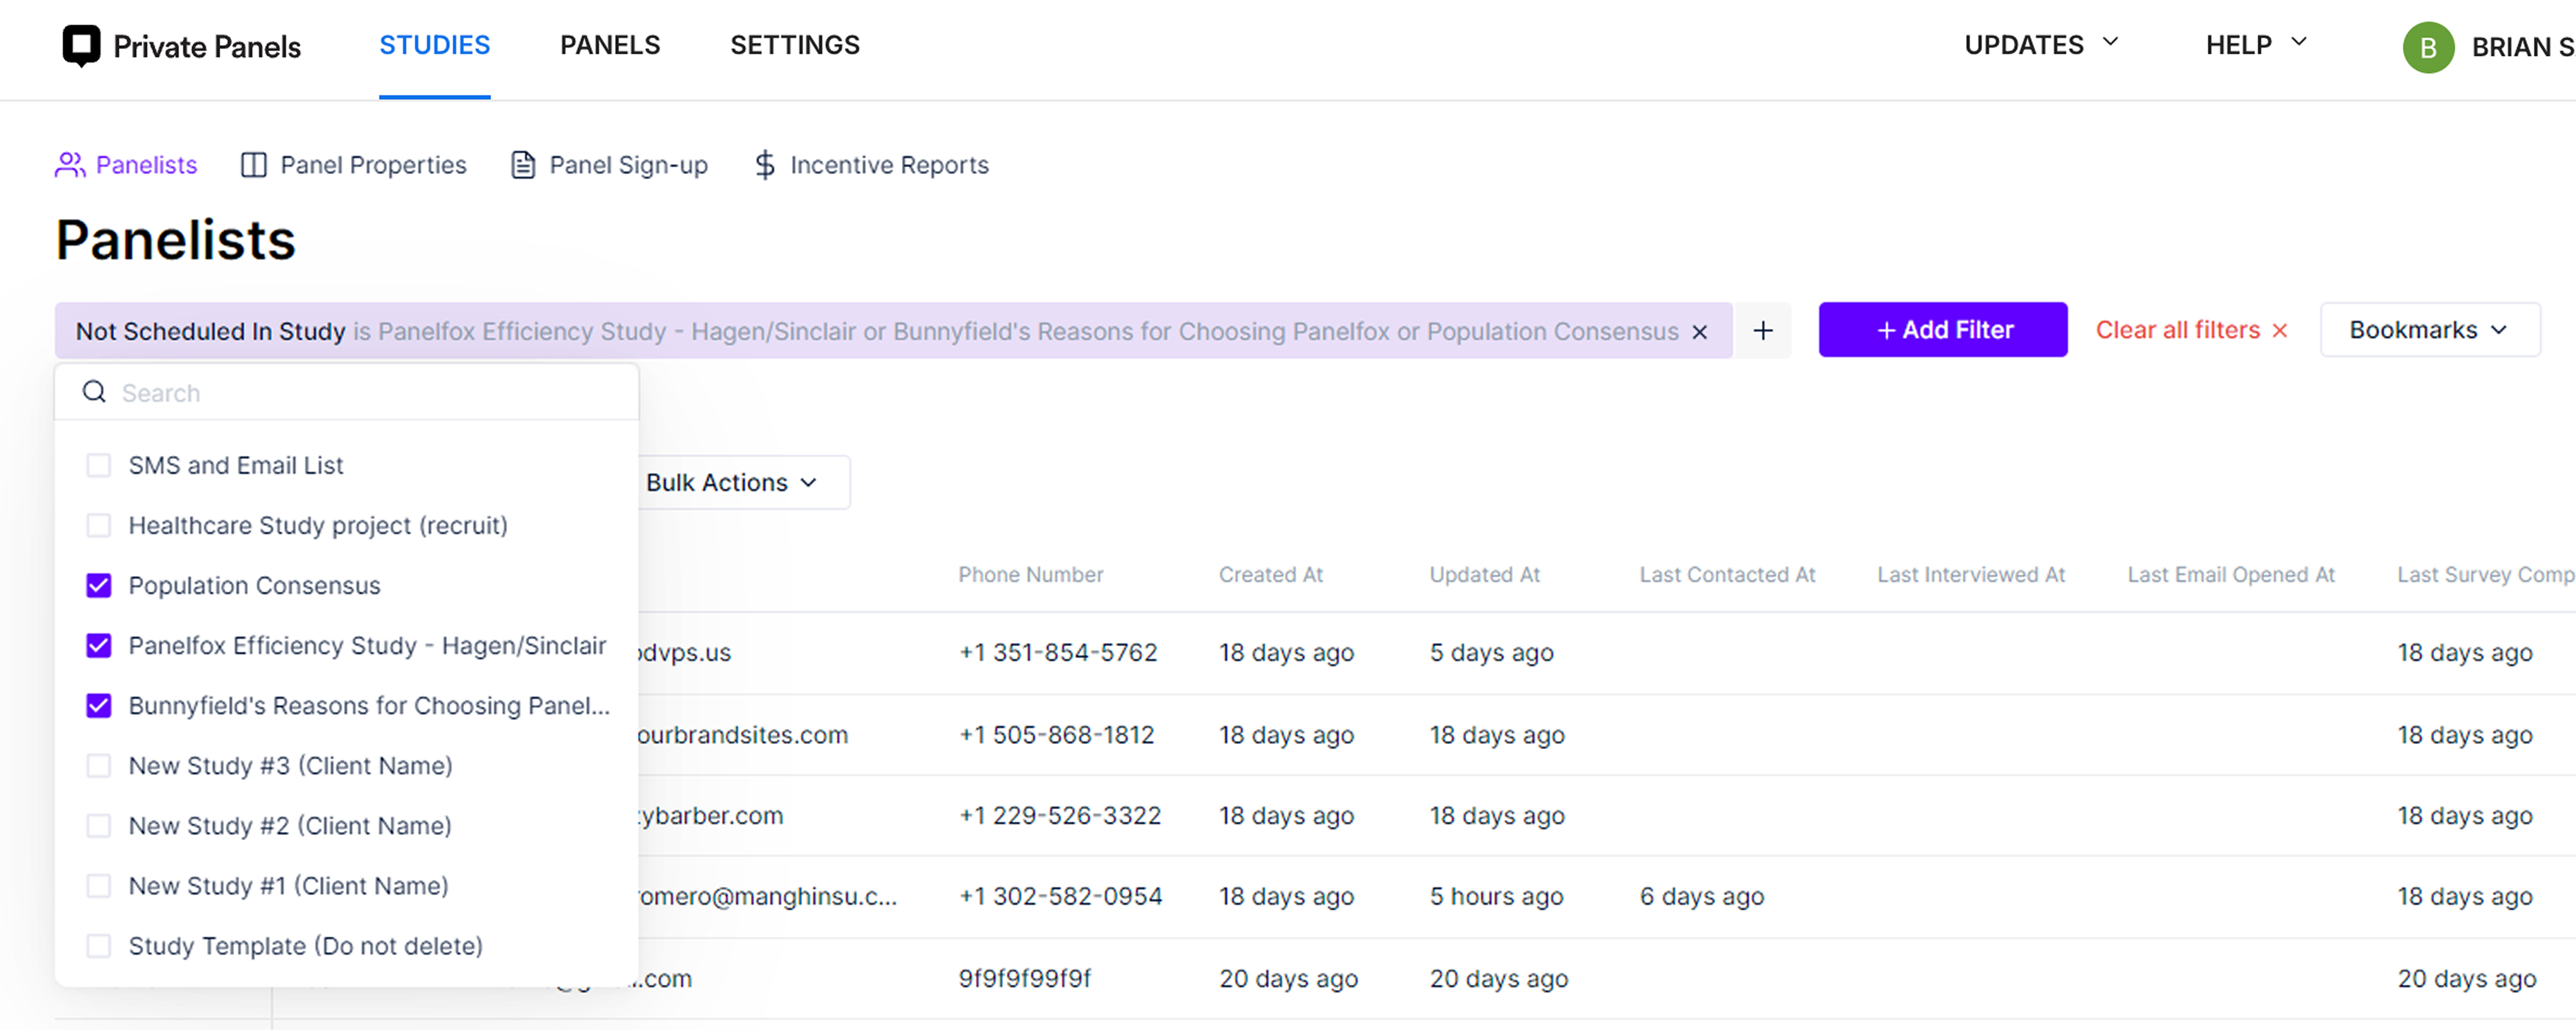Screen dimensions: 2576x1030
Task: Sort by Updated At column header
Action: 1485,575
